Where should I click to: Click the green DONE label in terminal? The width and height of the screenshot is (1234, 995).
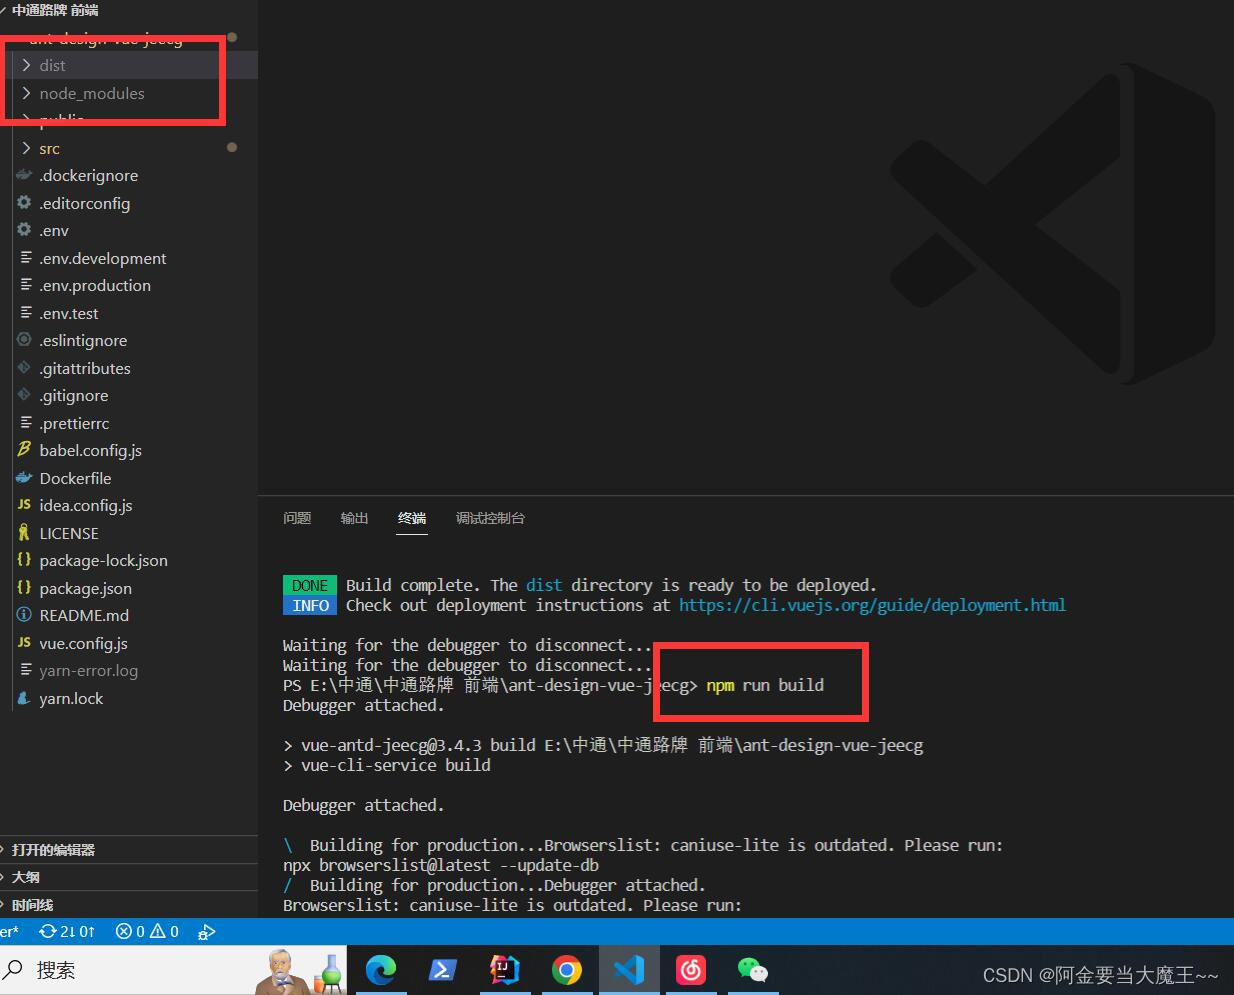click(x=310, y=585)
